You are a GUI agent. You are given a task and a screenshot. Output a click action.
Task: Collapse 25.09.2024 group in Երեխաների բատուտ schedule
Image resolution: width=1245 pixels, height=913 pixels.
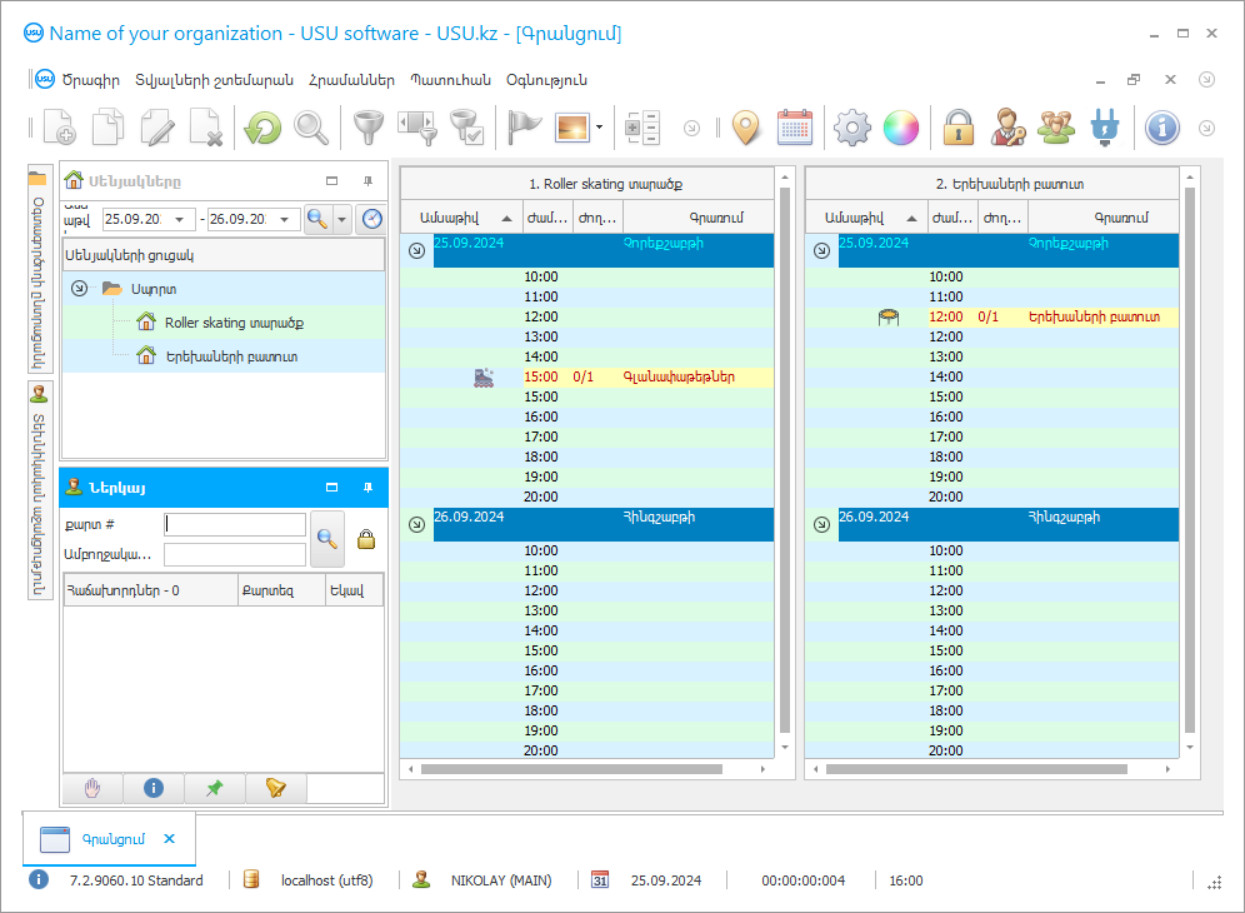(822, 251)
